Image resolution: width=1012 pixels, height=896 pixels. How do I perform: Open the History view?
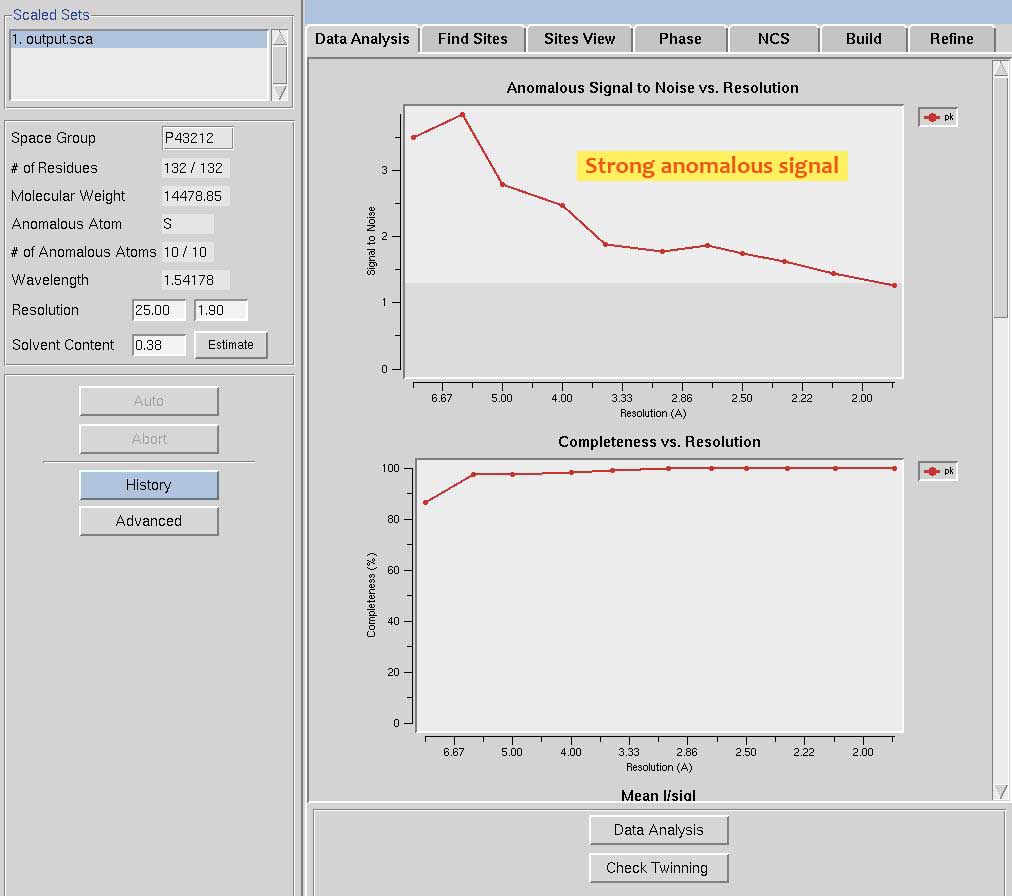click(x=149, y=485)
